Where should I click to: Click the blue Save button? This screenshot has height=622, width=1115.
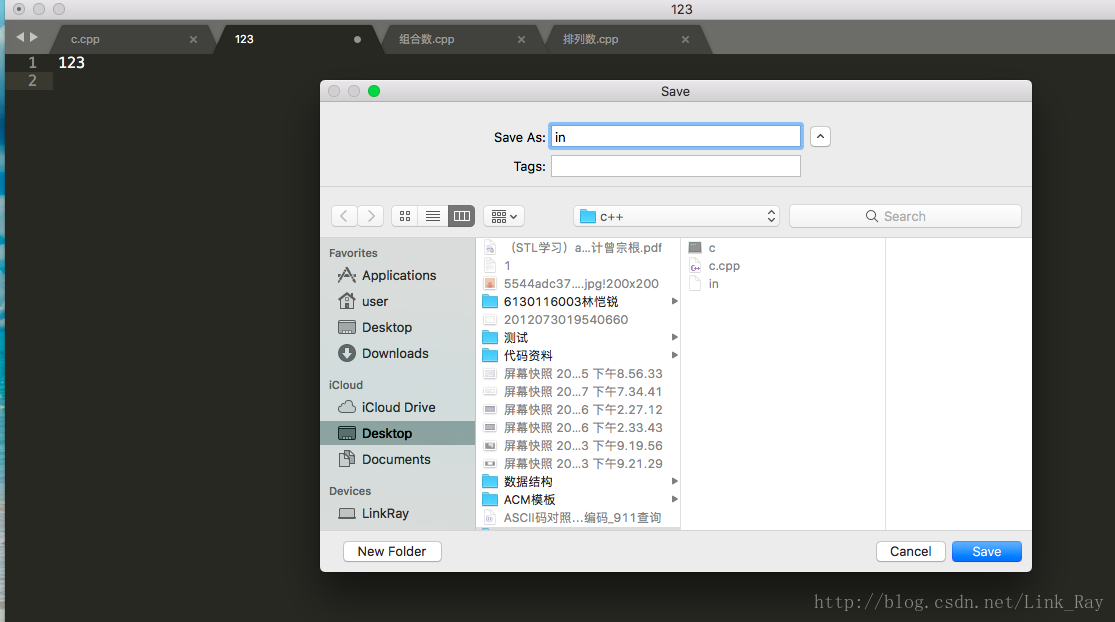(986, 552)
